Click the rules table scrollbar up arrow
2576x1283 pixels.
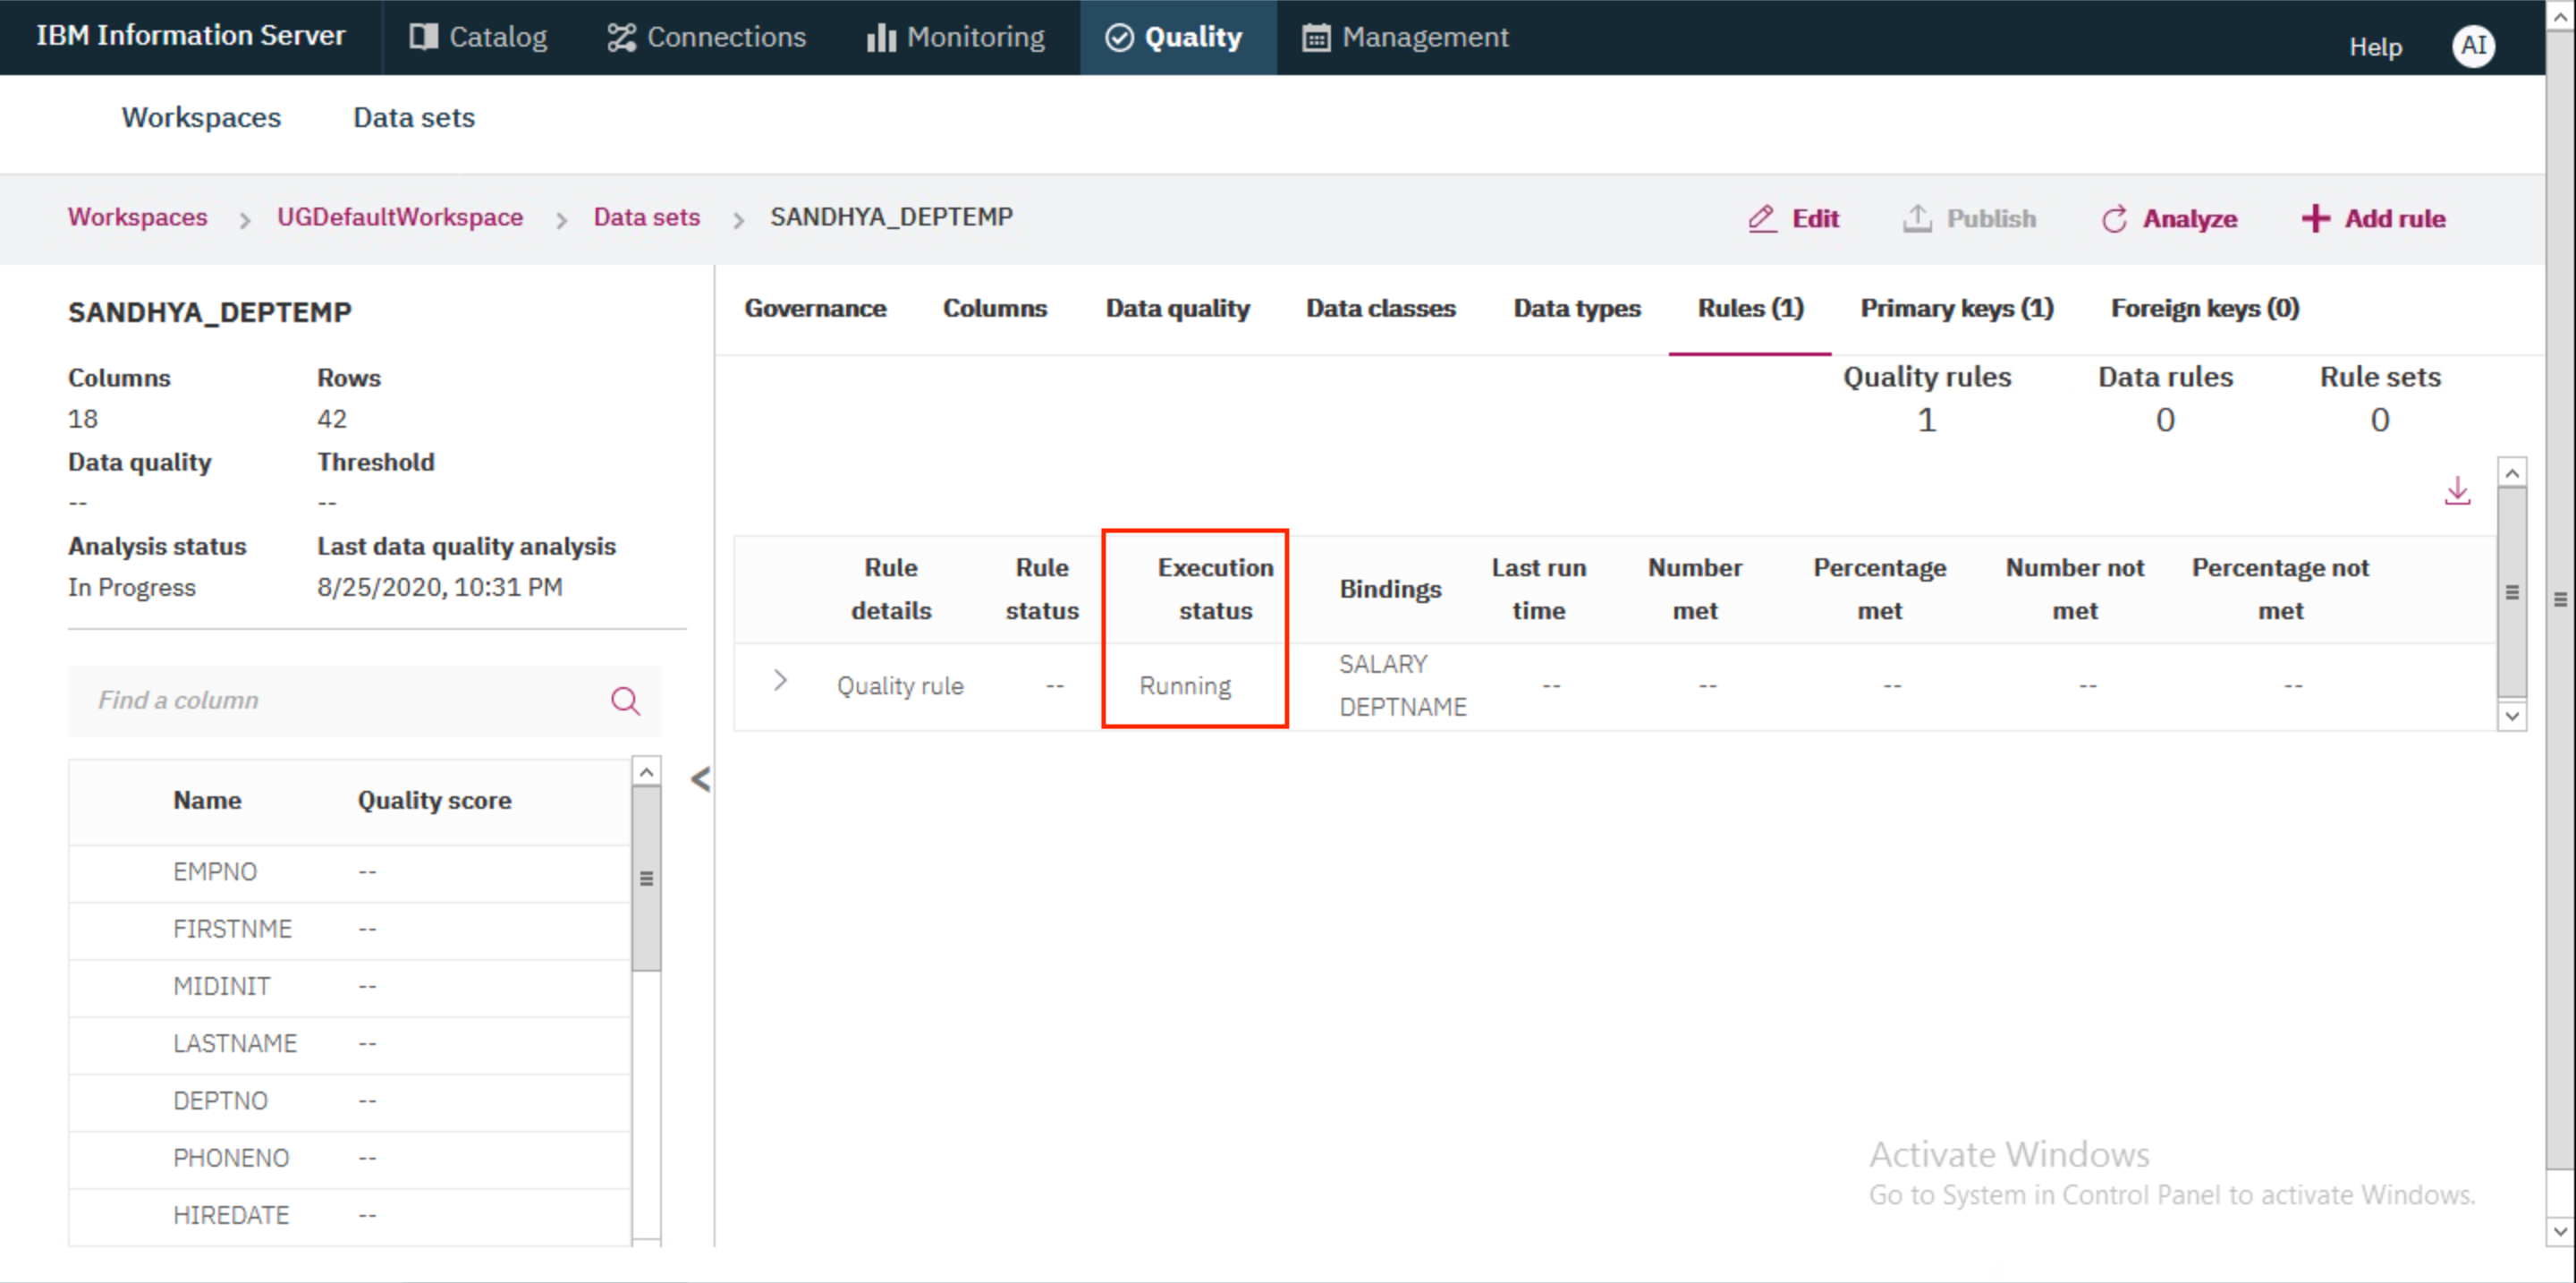[x=2511, y=472]
